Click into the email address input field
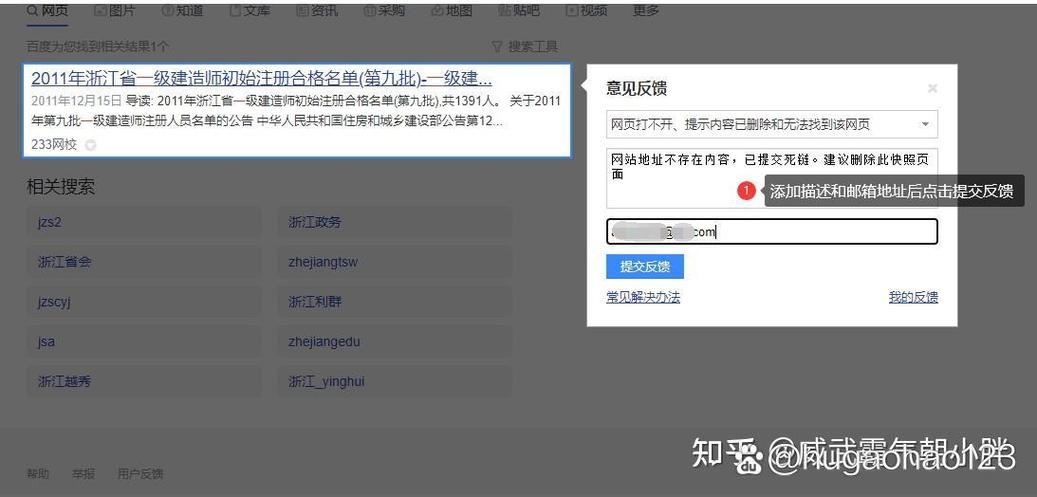 tap(772, 232)
